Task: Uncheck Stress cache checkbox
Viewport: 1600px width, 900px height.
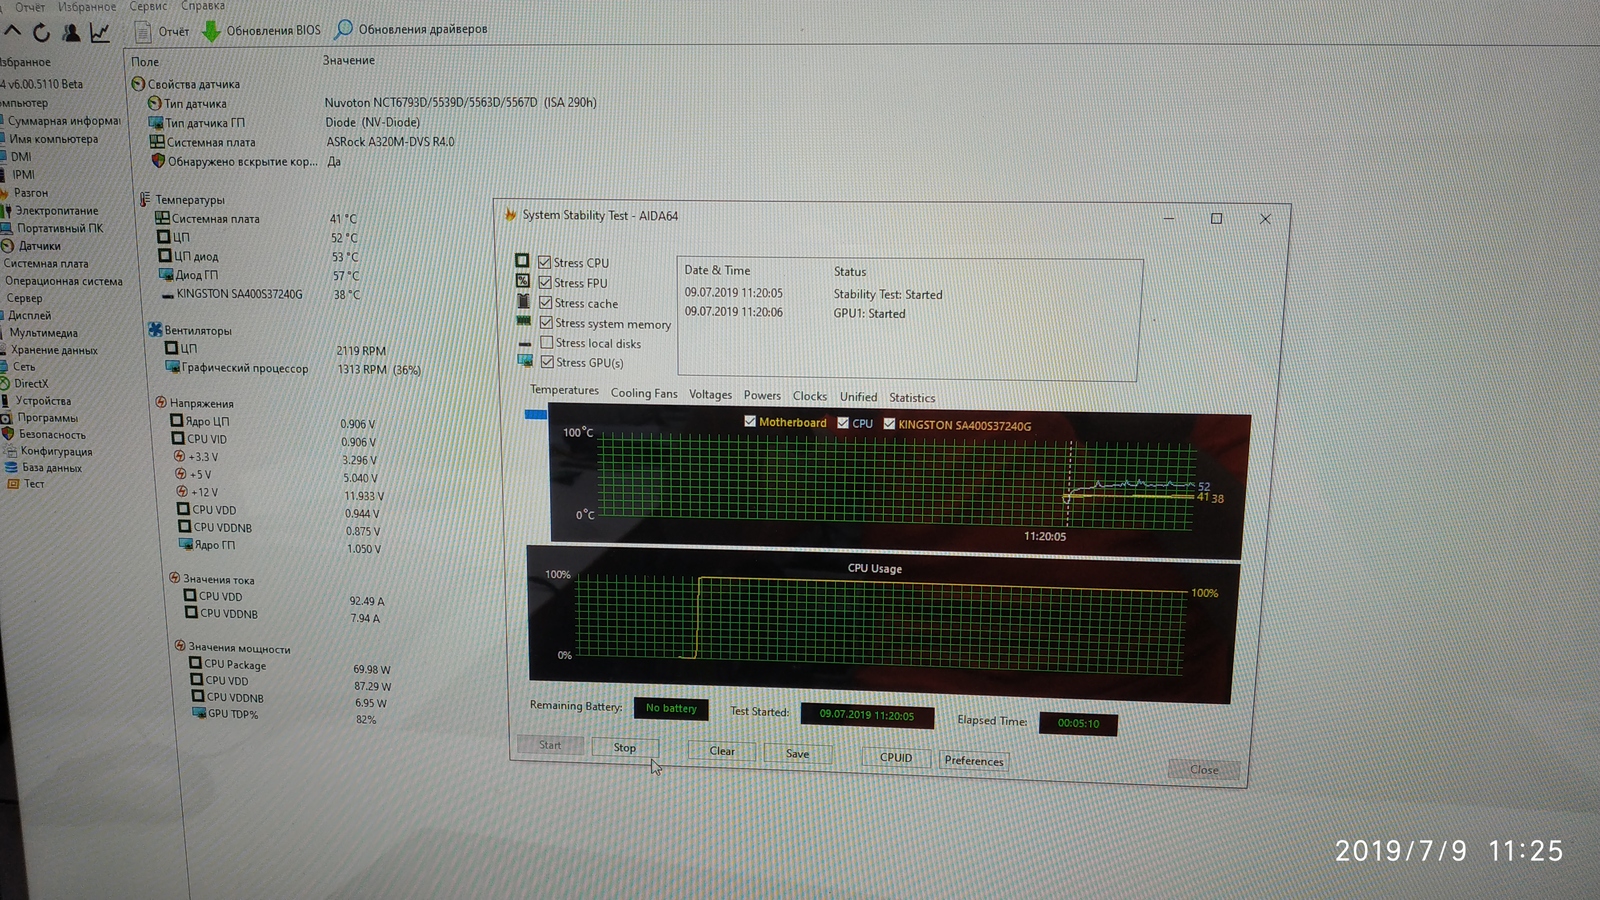Action: (x=546, y=302)
